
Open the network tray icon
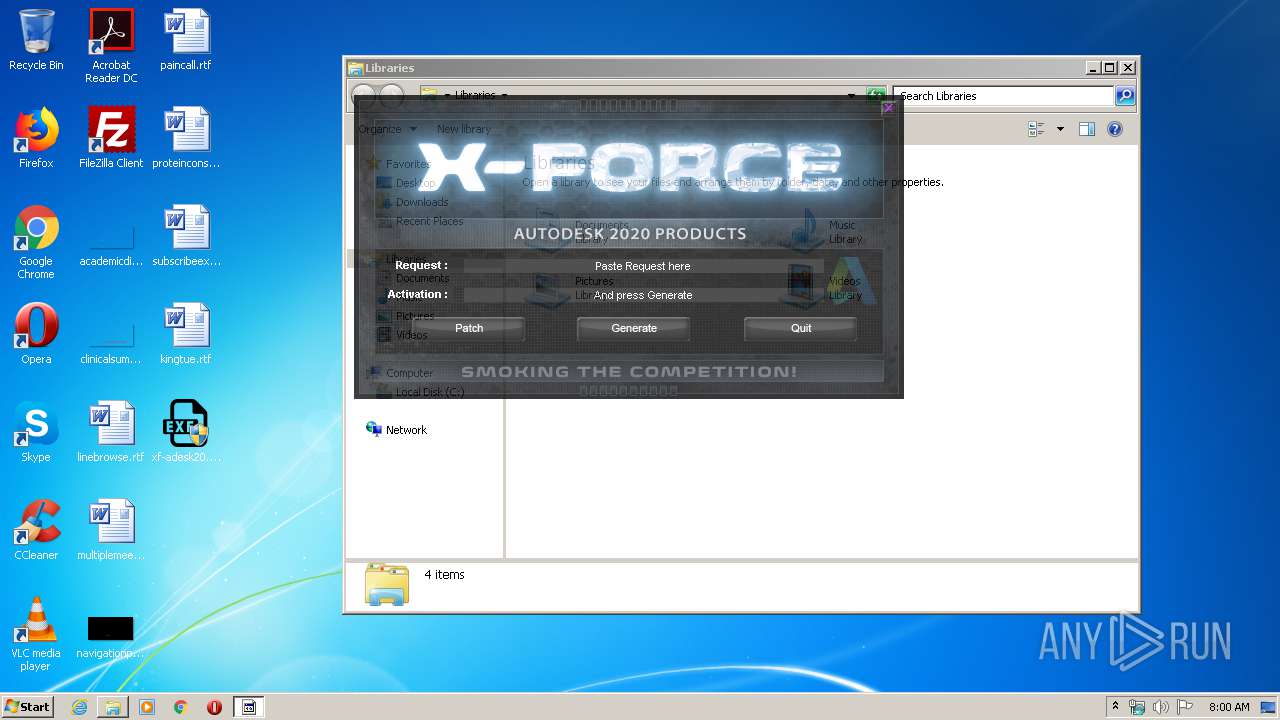pos(1137,707)
